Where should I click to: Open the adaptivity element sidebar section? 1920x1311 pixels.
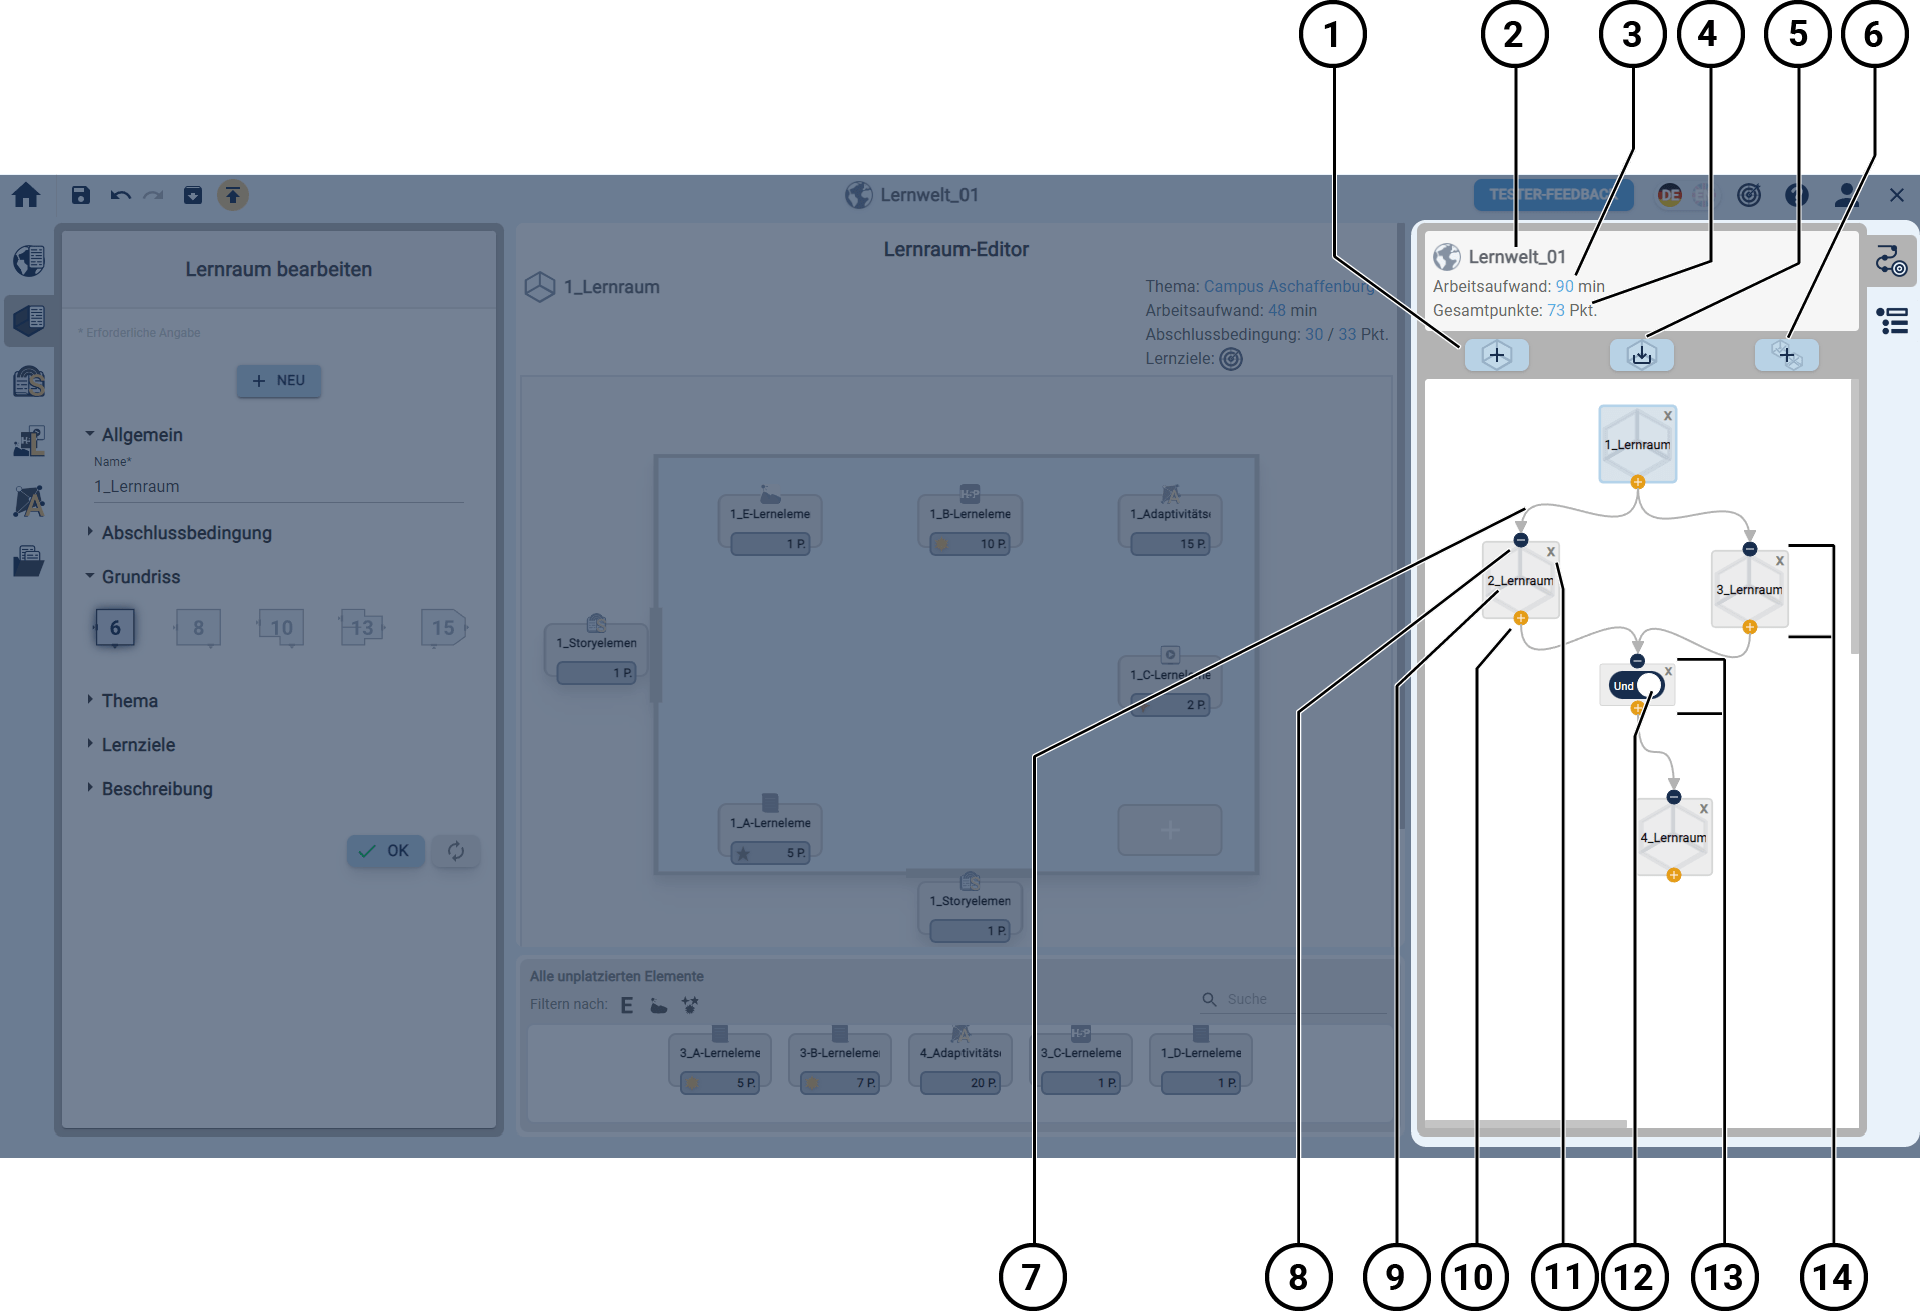29,501
